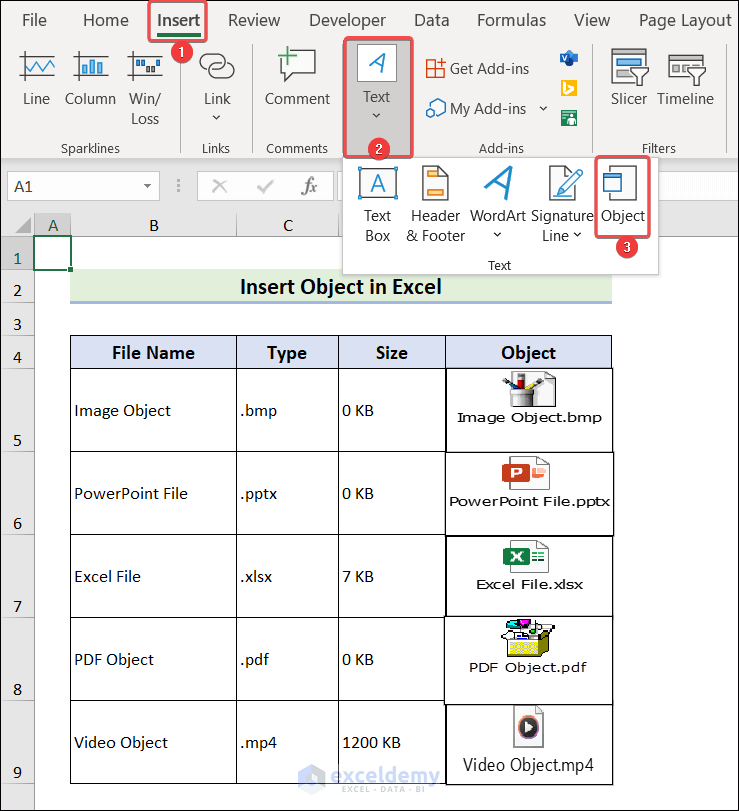This screenshot has height=811, width=739.
Task: Open the Page Layout tab
Action: tap(685, 20)
